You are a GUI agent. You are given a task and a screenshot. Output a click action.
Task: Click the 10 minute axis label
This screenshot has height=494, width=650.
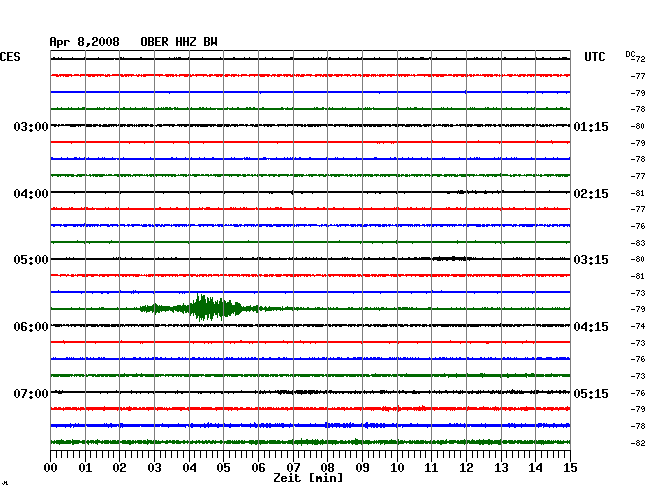397,468
